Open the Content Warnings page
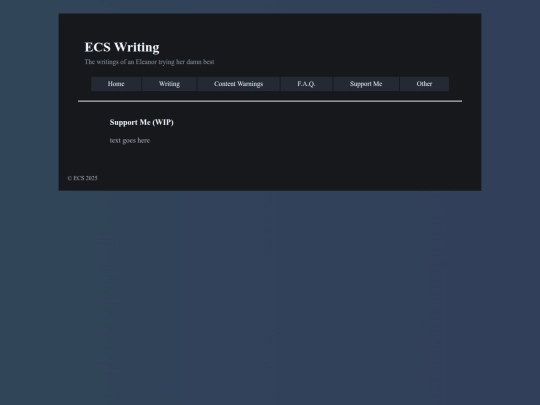Viewport: 540px width, 405px height. pyautogui.click(x=238, y=84)
